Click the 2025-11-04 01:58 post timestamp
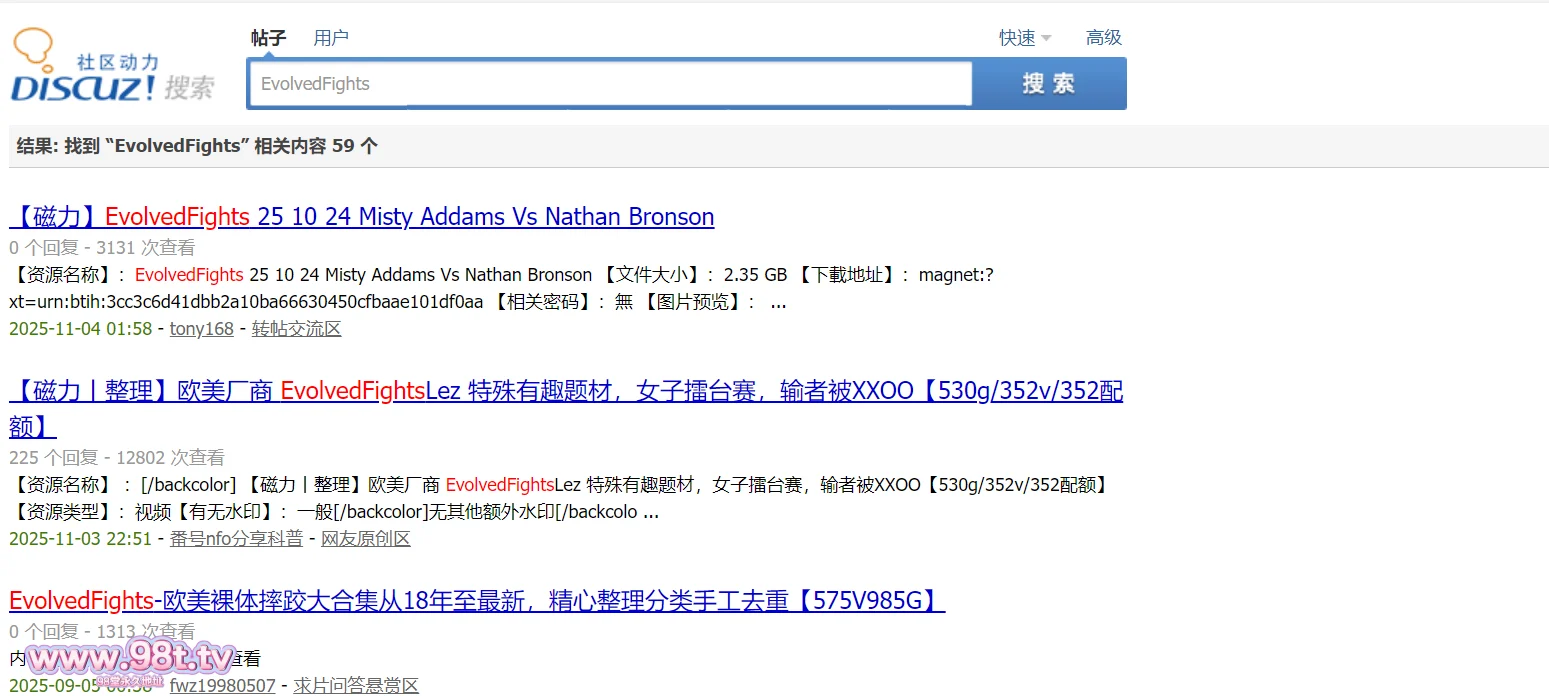This screenshot has height=696, width=1549. point(80,329)
